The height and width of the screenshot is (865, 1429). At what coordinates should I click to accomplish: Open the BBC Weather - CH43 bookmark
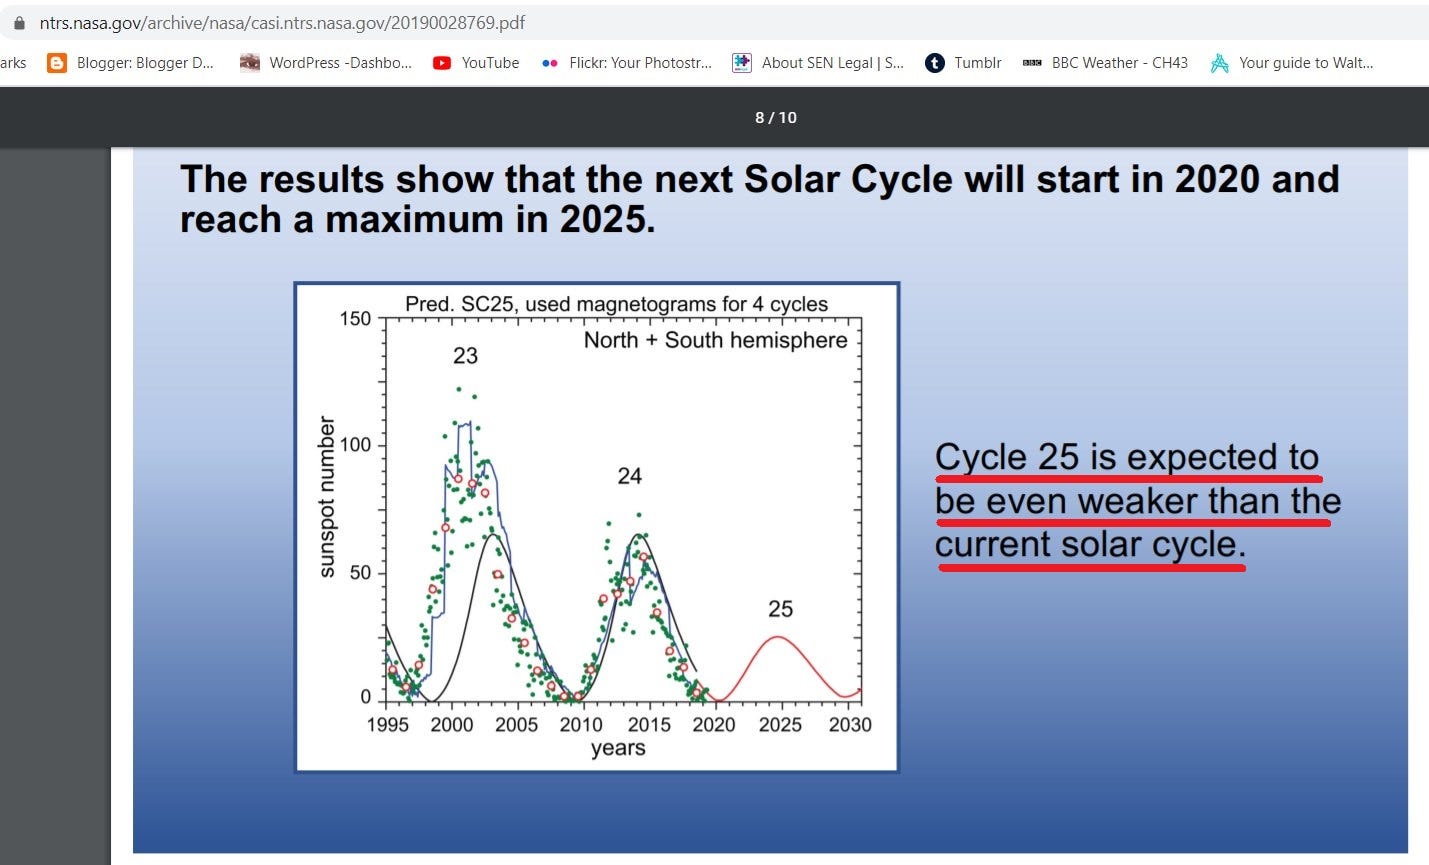[x=1105, y=62]
